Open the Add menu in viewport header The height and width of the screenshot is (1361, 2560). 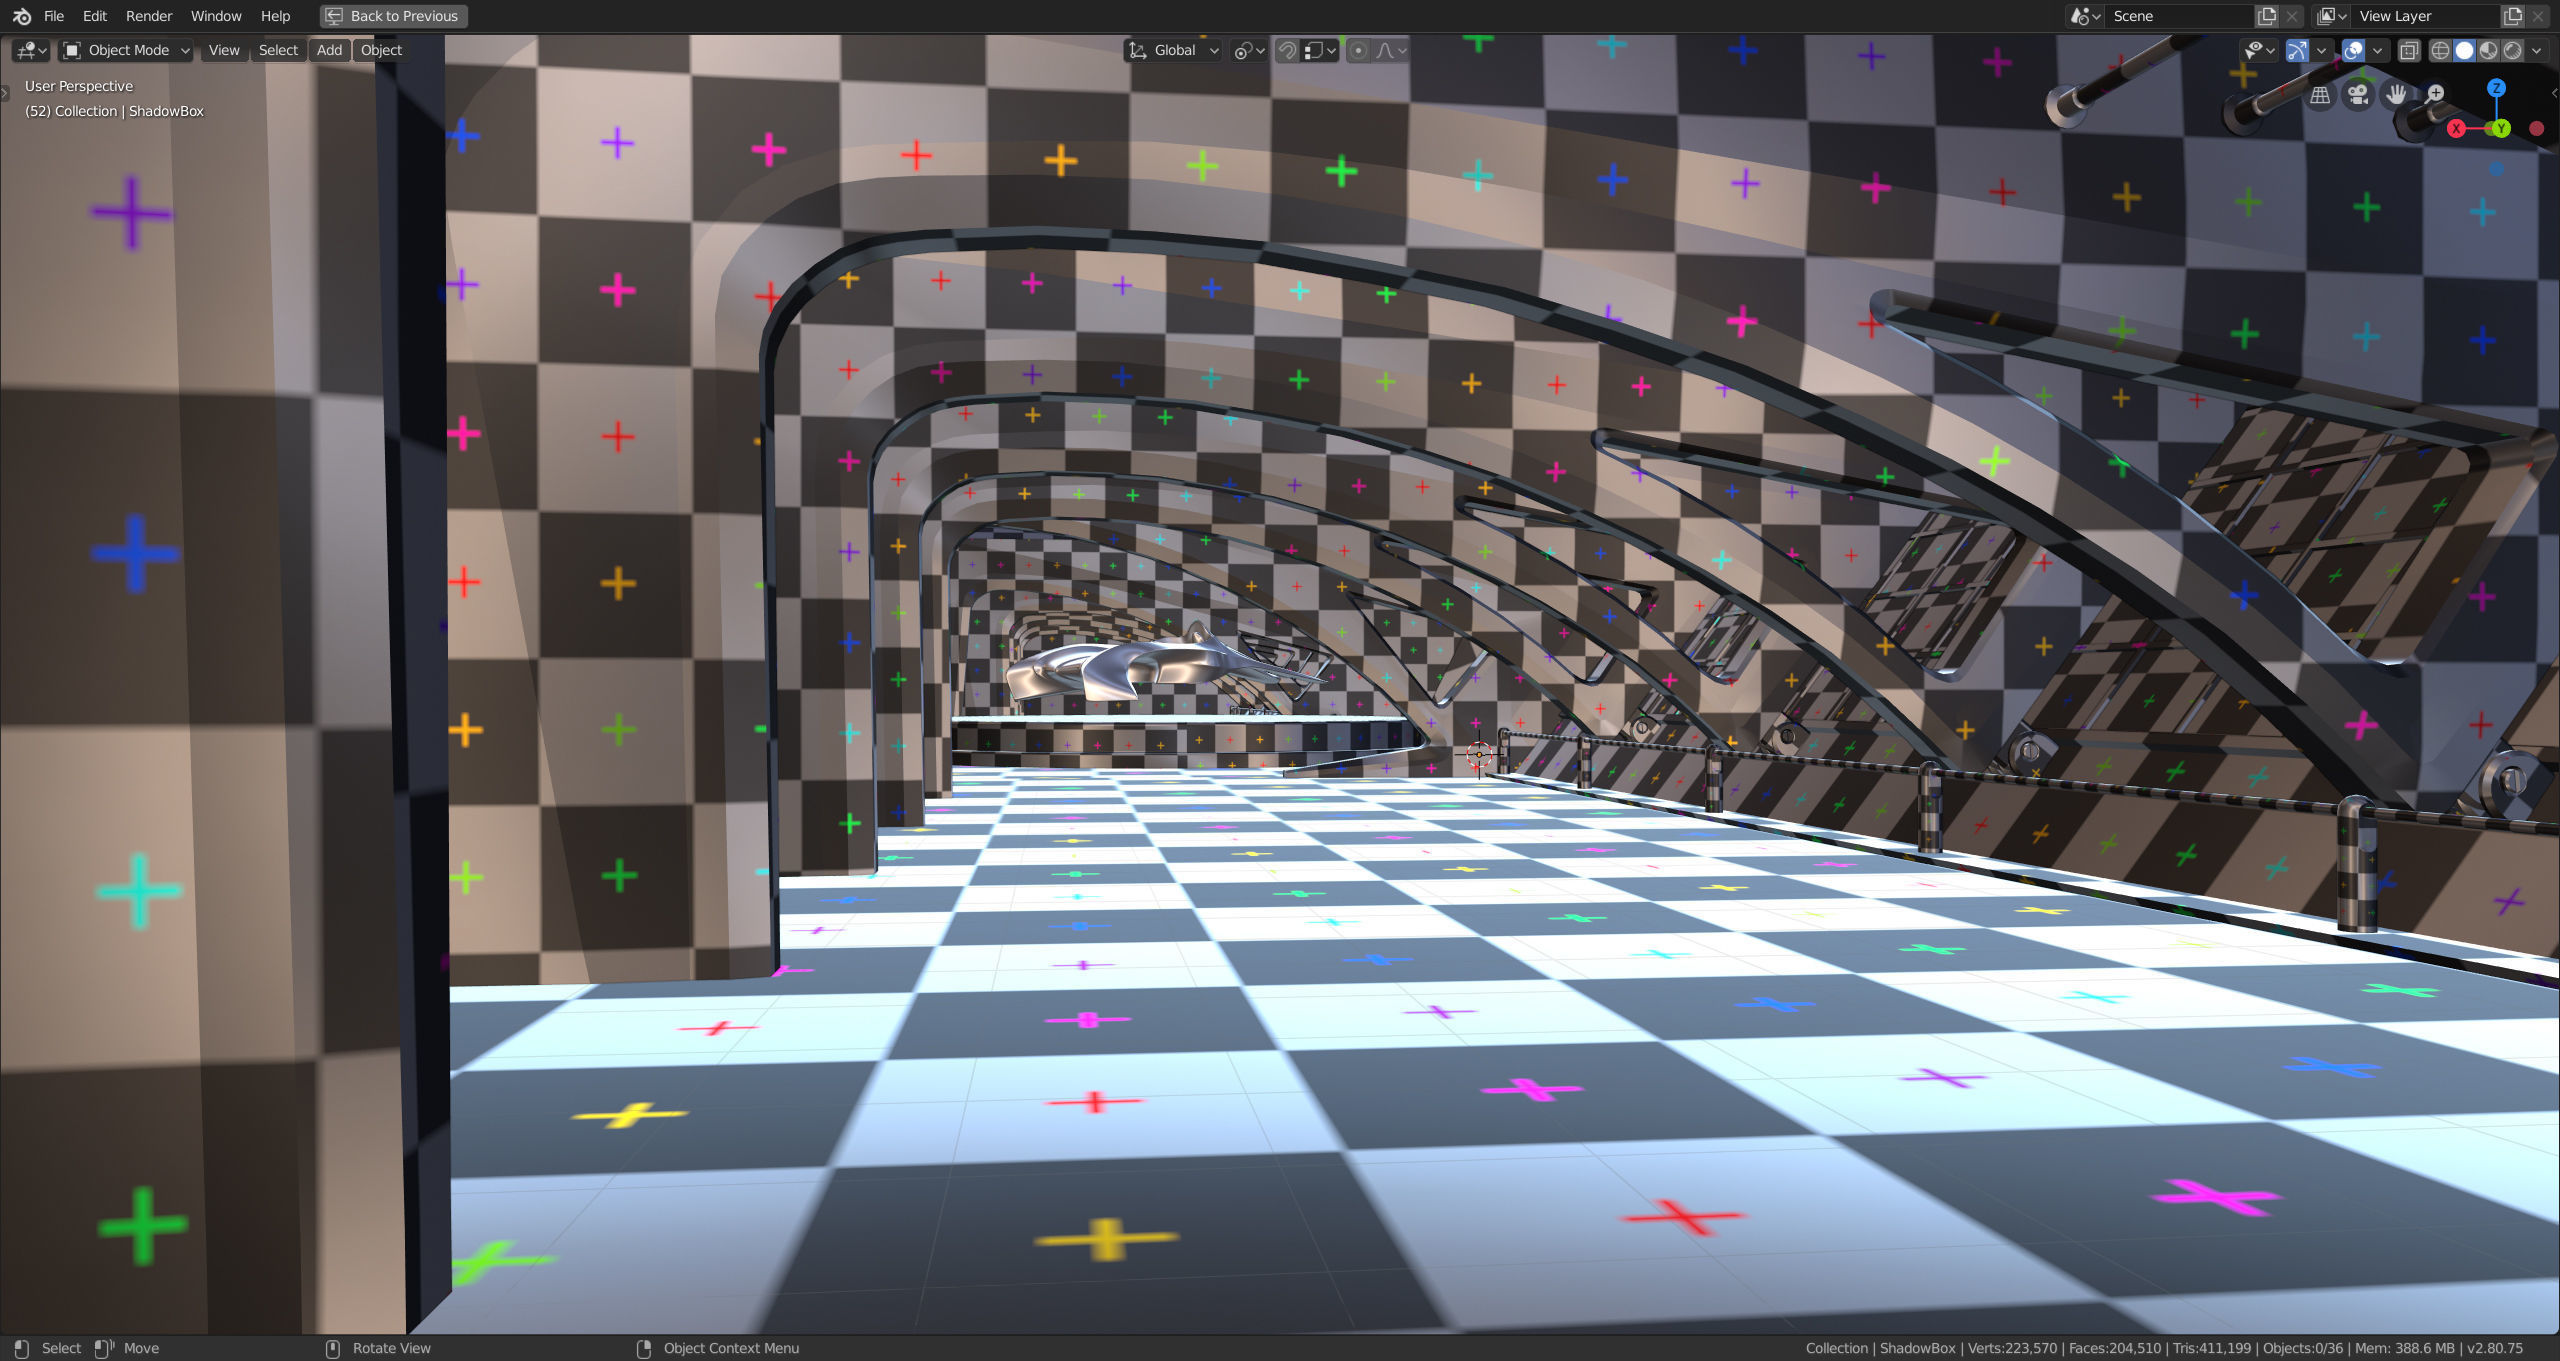329,50
